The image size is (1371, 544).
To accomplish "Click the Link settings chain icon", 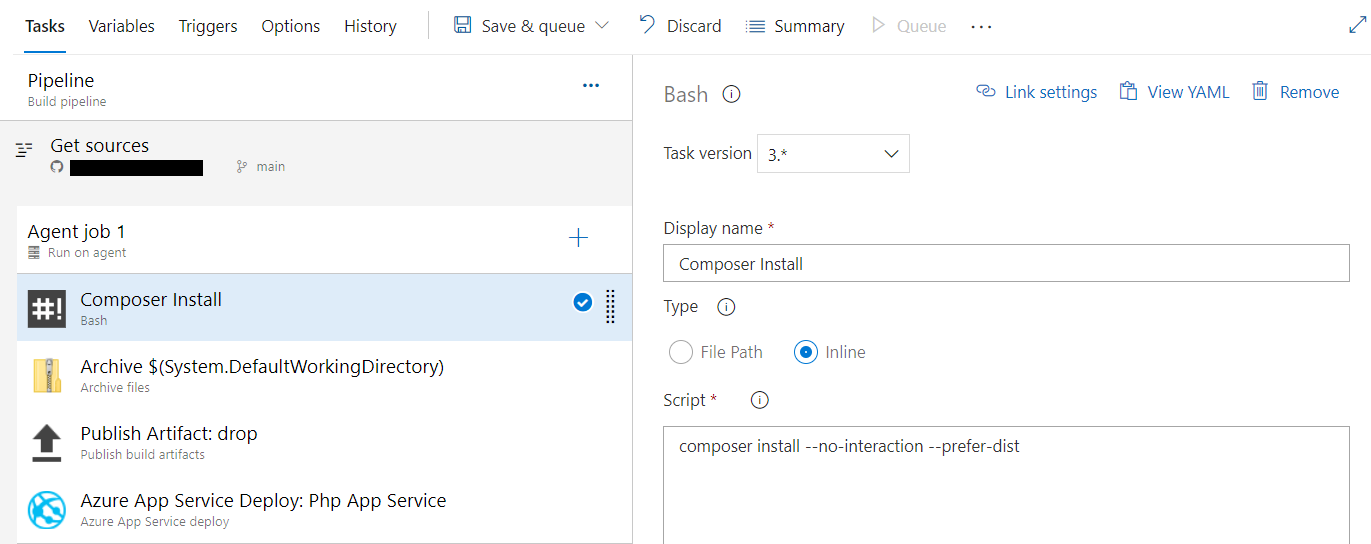I will pyautogui.click(x=985, y=91).
